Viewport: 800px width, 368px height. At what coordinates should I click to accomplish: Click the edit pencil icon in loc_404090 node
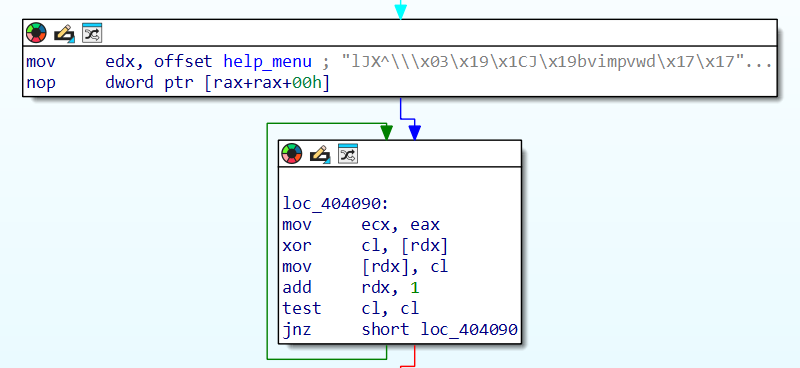coord(319,154)
